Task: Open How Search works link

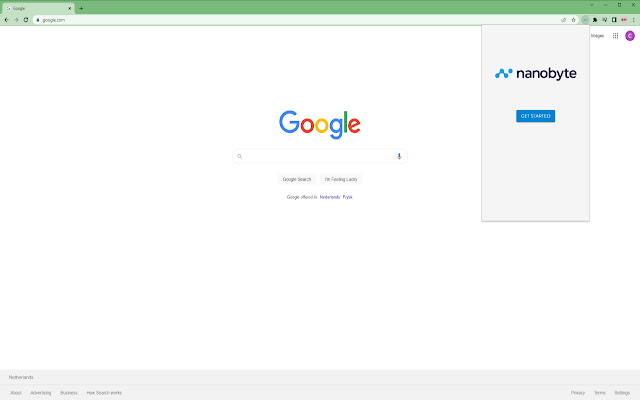Action: (x=104, y=393)
